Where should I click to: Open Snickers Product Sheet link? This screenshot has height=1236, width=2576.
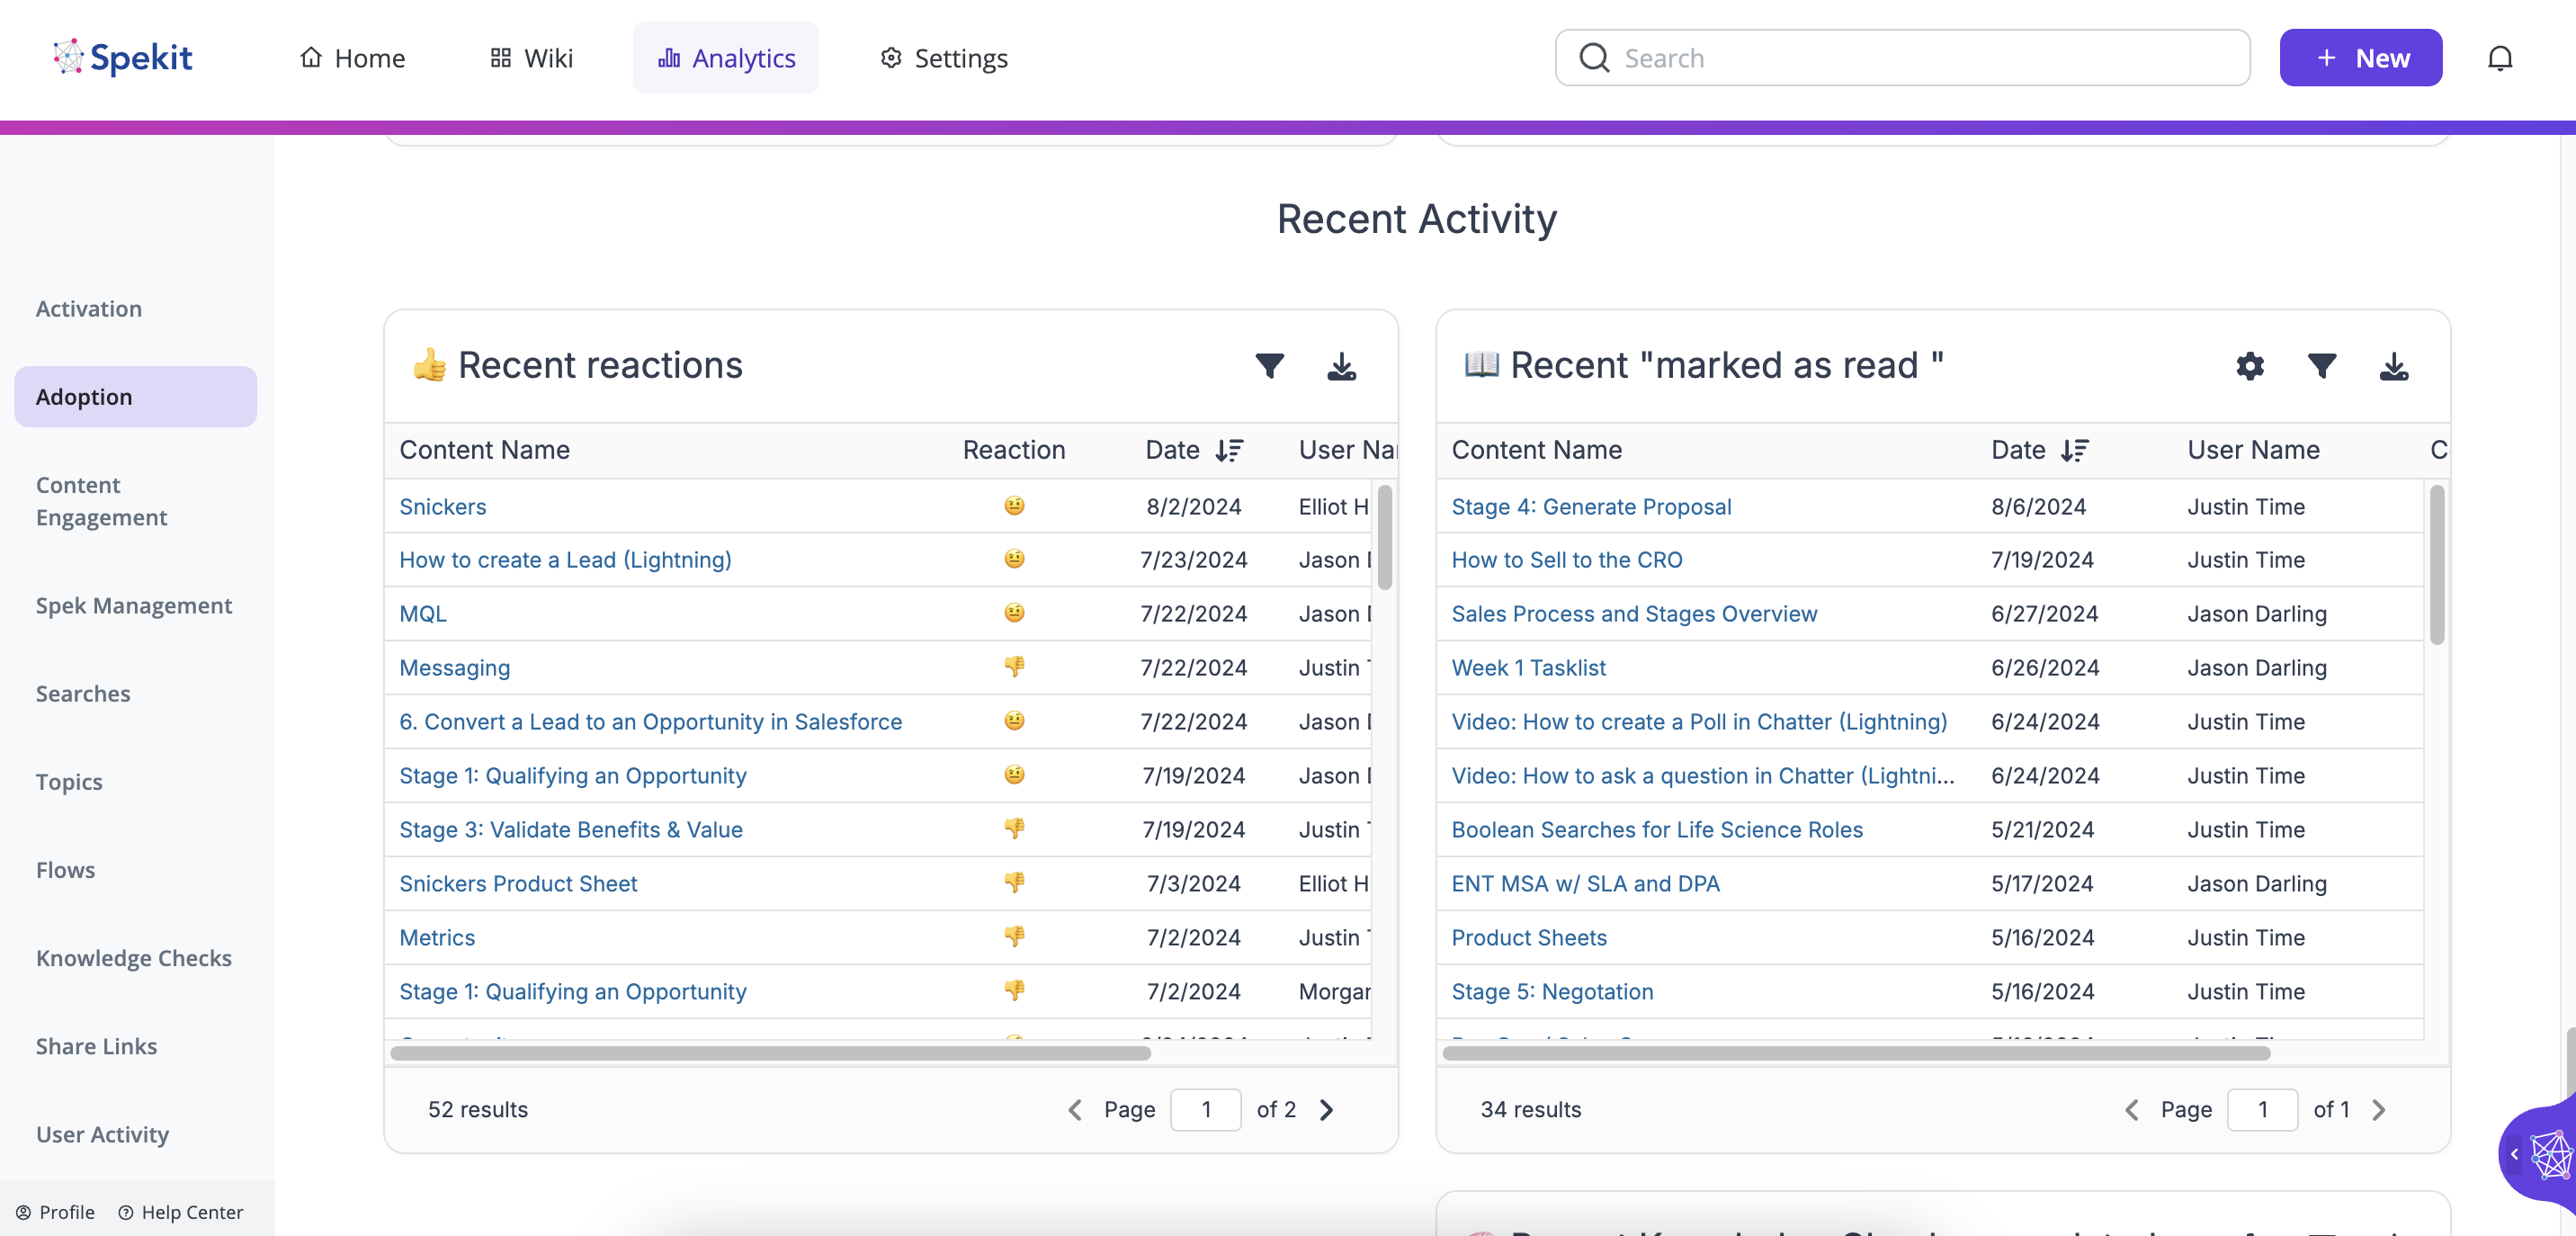click(518, 884)
